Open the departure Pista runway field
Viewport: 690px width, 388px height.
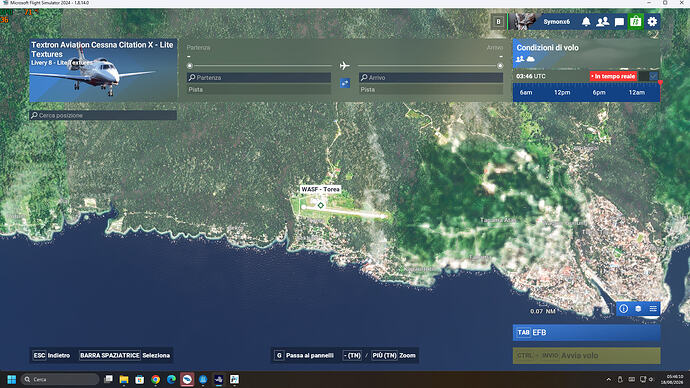tap(259, 89)
